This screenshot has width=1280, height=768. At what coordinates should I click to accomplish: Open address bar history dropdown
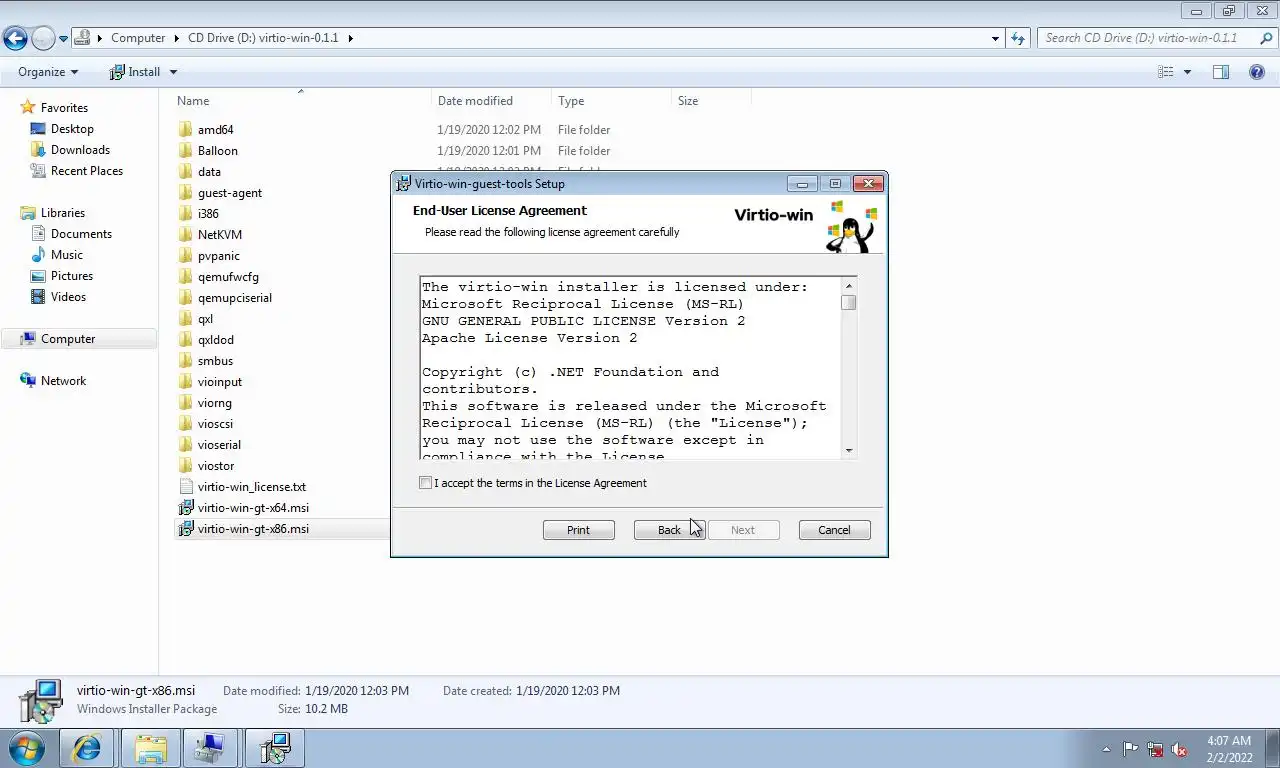tap(995, 38)
